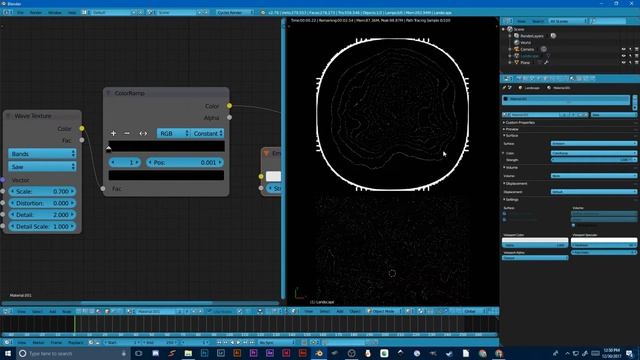Toggle Camera visibility eye in outliner
The height and width of the screenshot is (360, 640).
tap(623, 49)
